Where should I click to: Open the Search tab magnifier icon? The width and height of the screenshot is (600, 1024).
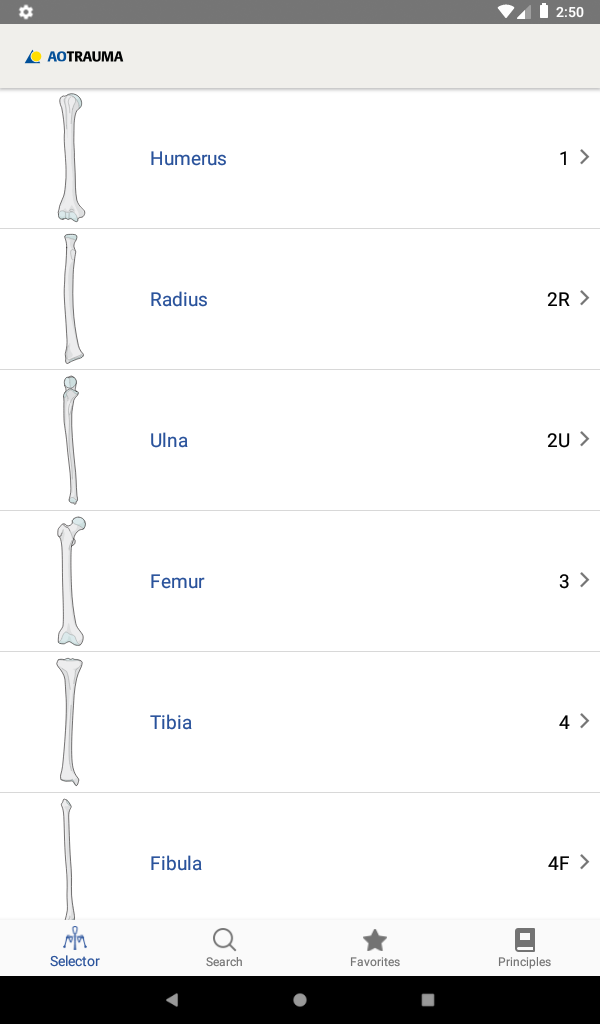pyautogui.click(x=224, y=940)
